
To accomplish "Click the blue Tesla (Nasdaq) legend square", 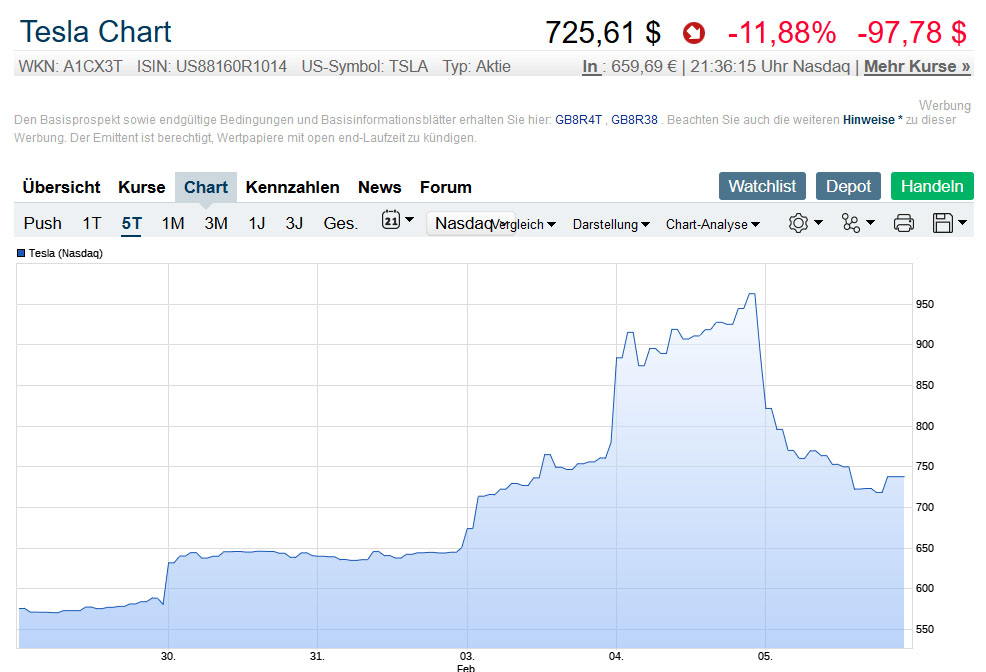I will (x=21, y=253).
